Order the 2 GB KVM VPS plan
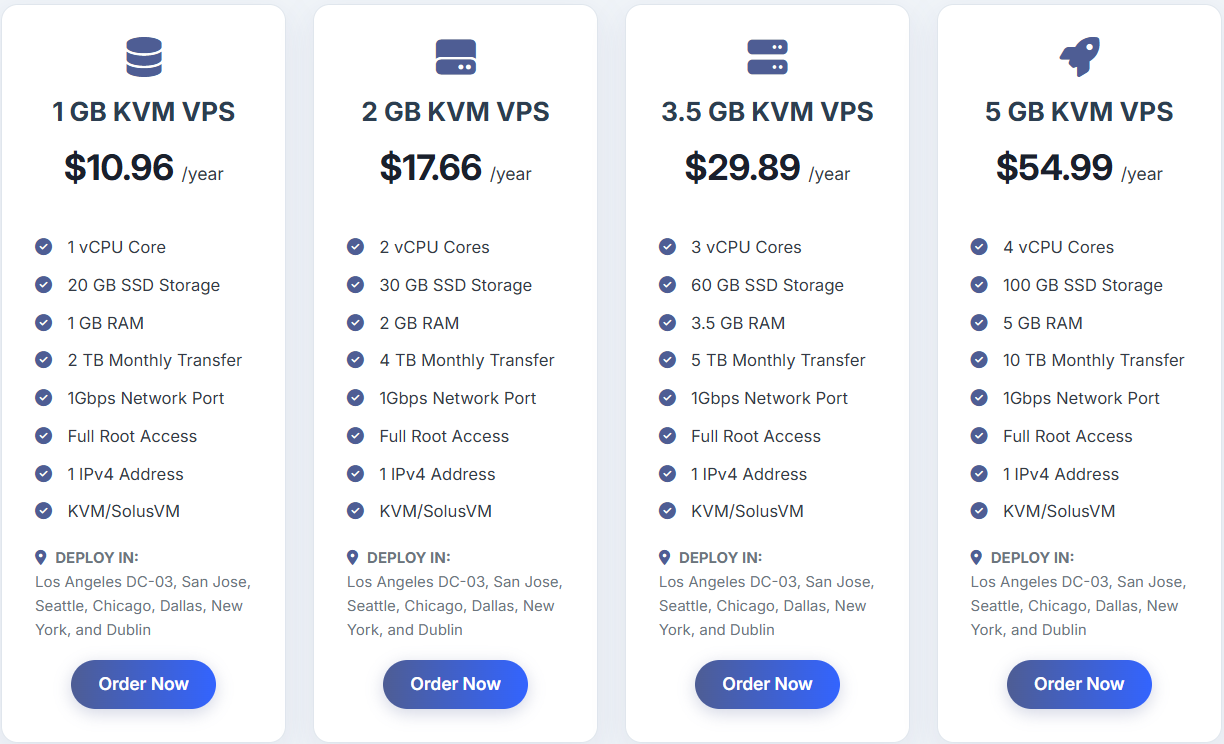The height and width of the screenshot is (744, 1224). point(456,684)
